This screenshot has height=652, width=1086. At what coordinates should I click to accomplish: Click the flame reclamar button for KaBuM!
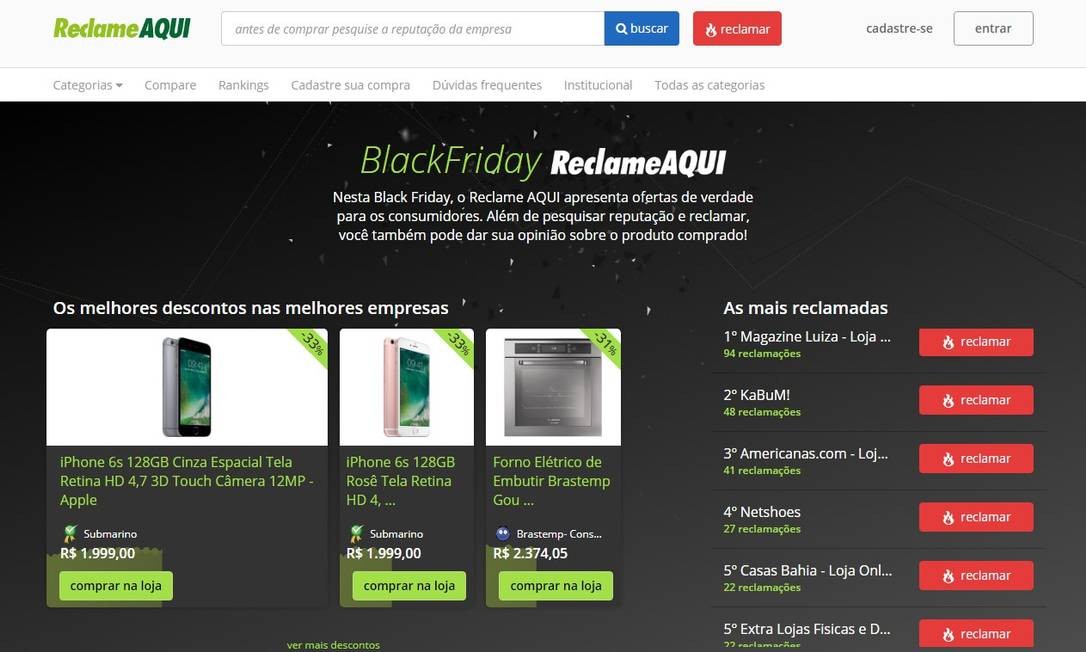coord(976,400)
